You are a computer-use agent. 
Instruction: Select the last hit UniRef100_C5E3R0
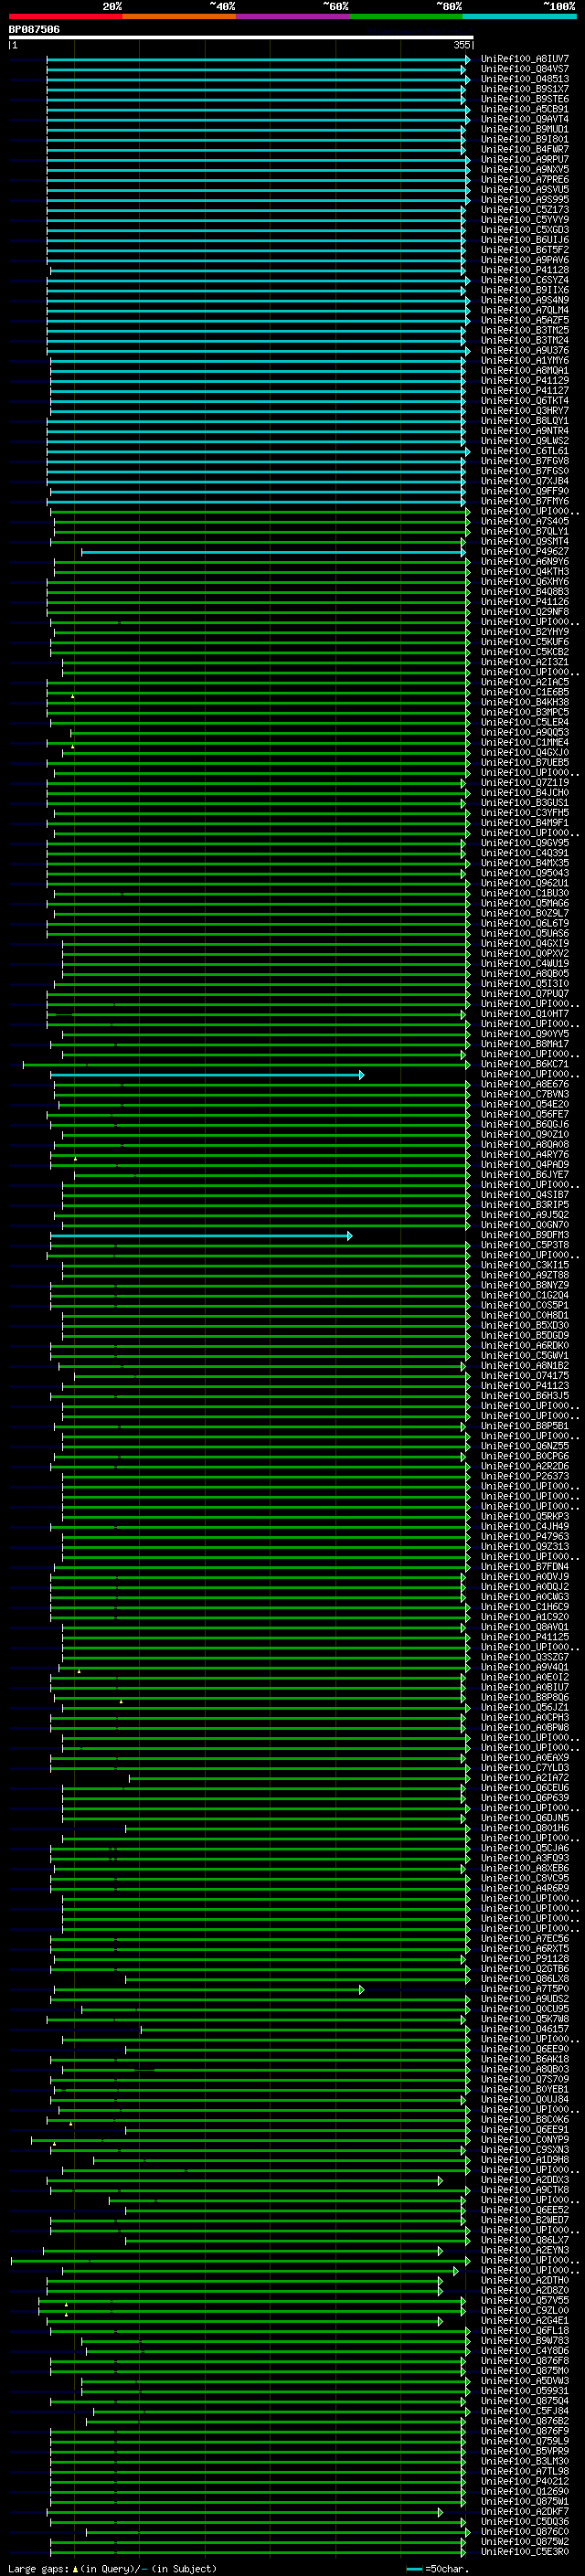[525, 2551]
